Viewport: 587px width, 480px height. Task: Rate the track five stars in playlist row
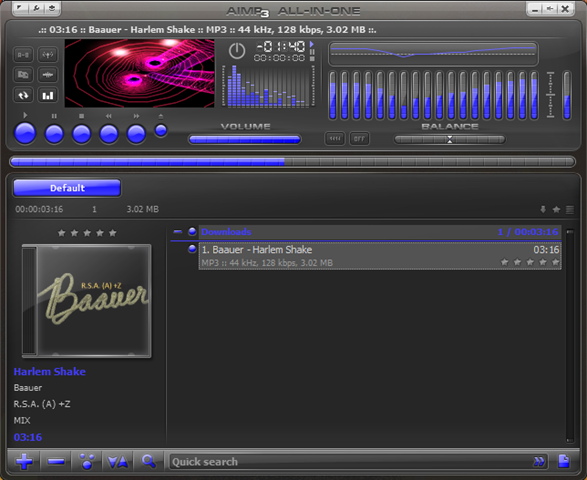tap(555, 262)
